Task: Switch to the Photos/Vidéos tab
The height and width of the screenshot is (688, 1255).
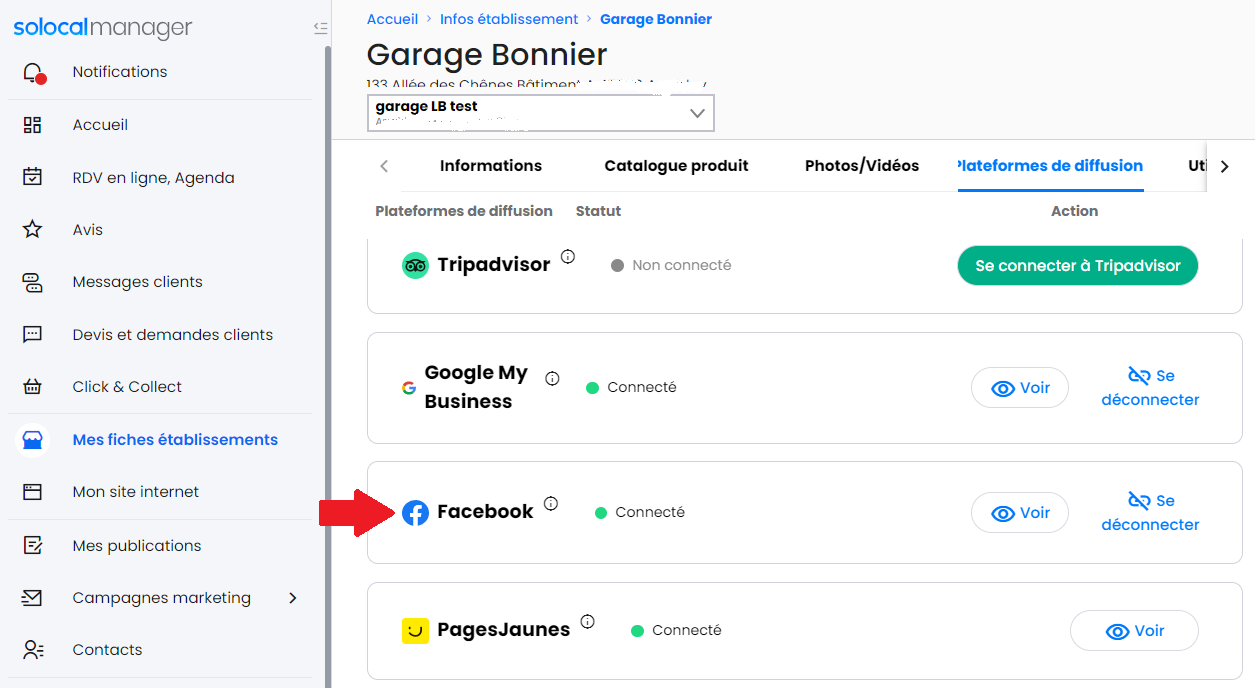Action: (862, 166)
